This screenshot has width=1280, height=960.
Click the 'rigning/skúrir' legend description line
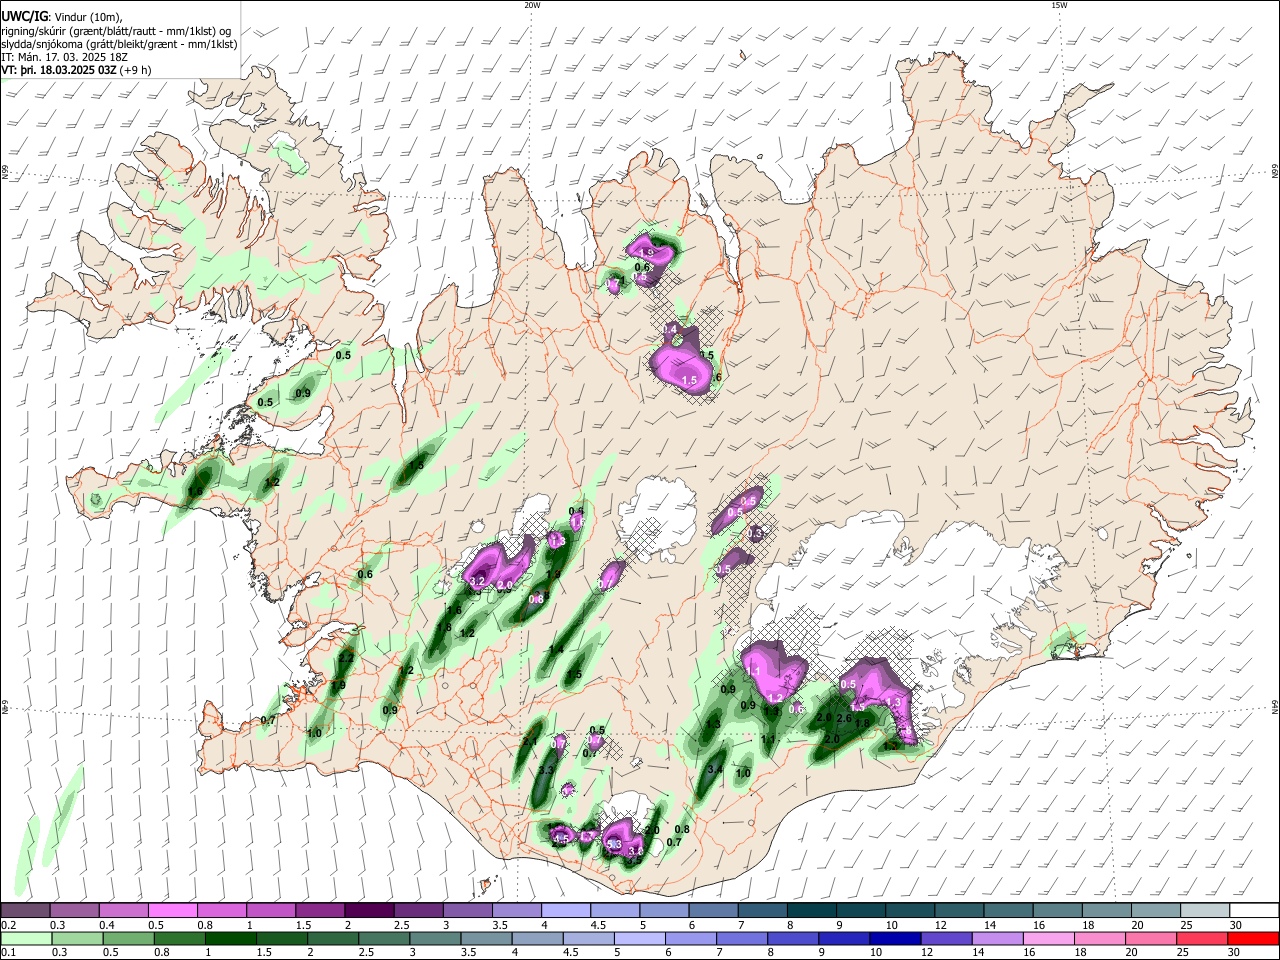click(116, 31)
